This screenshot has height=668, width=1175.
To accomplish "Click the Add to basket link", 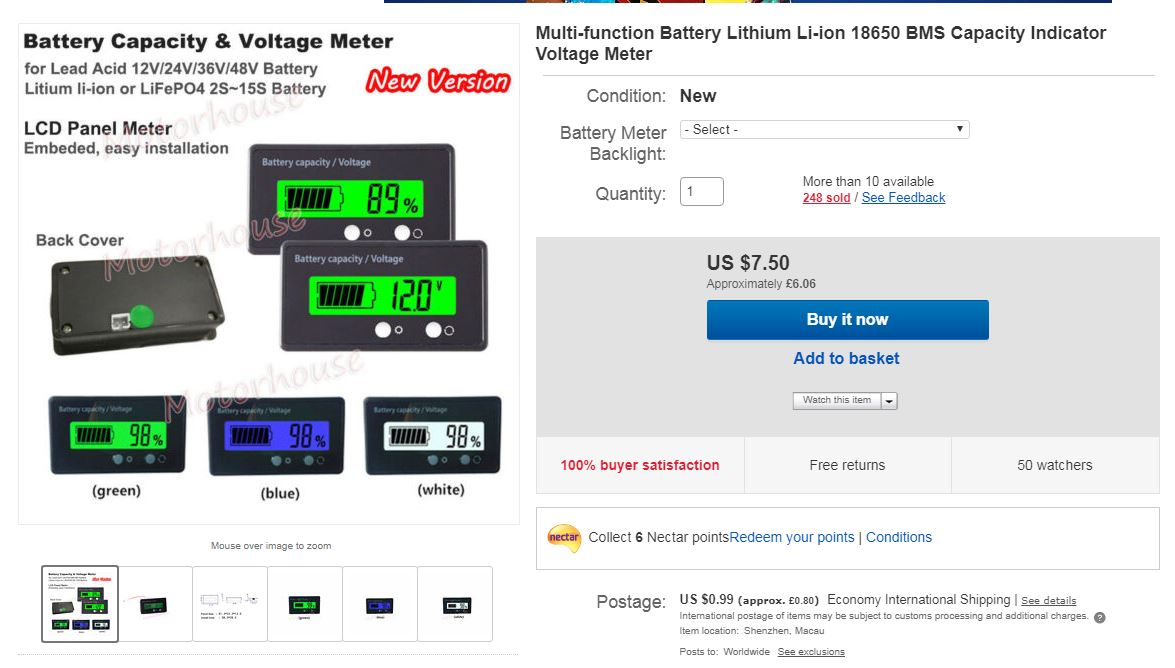I will (846, 358).
